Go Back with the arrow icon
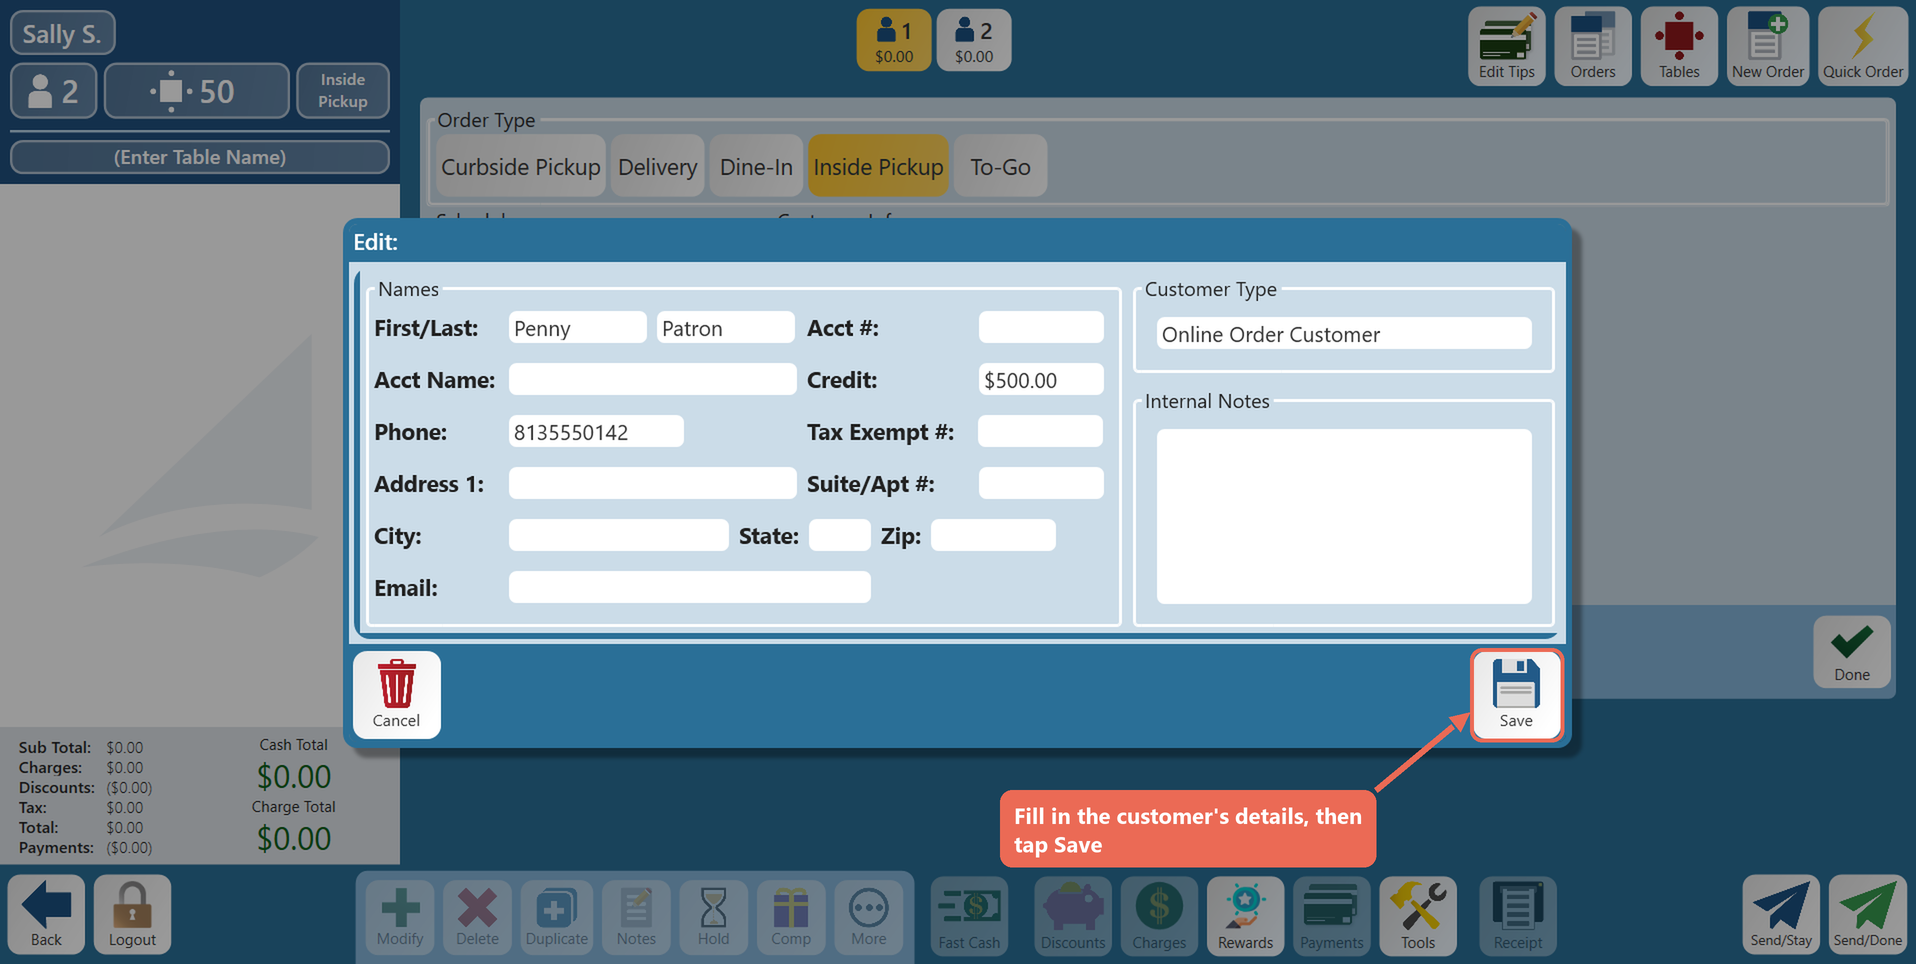Screen dimensions: 1916x964 pyautogui.click(x=46, y=914)
